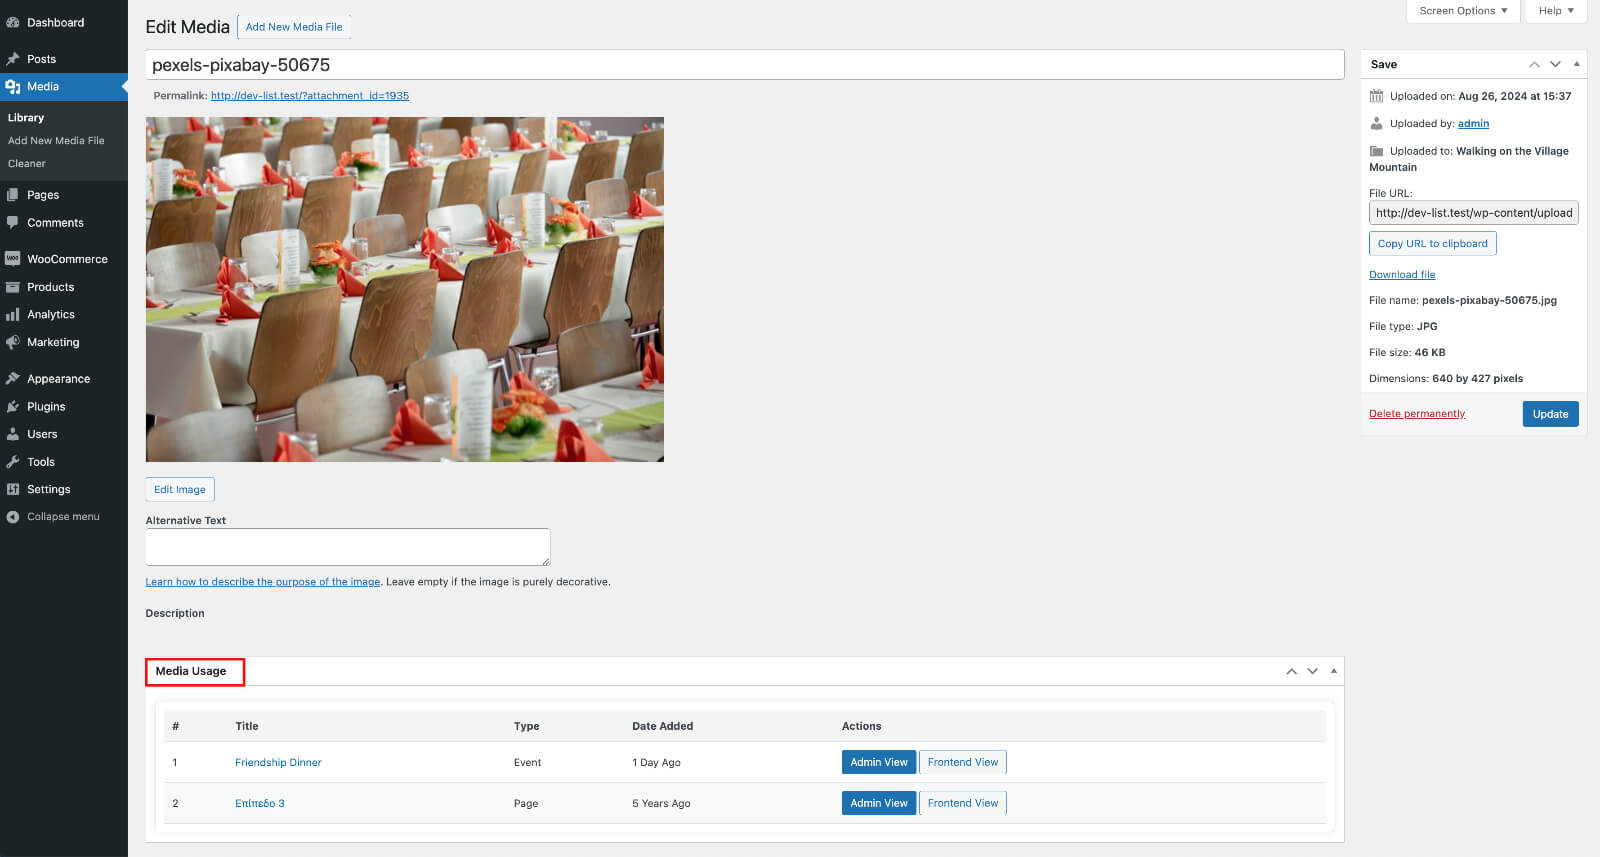Click the Friendship Dinner title link
Image resolution: width=1600 pixels, height=857 pixels.
(278, 763)
